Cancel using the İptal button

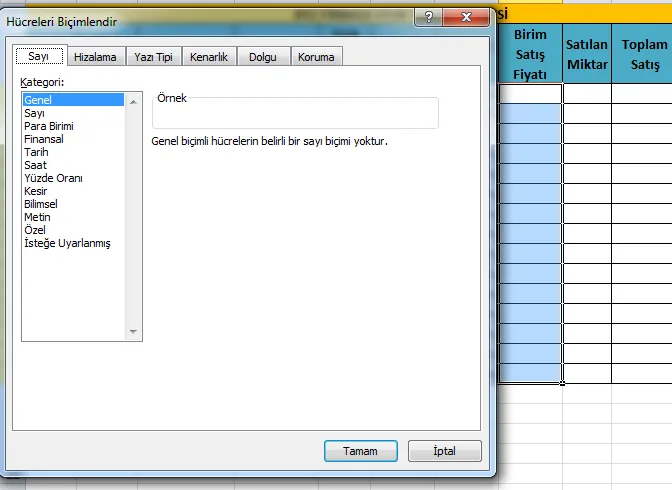pos(444,451)
